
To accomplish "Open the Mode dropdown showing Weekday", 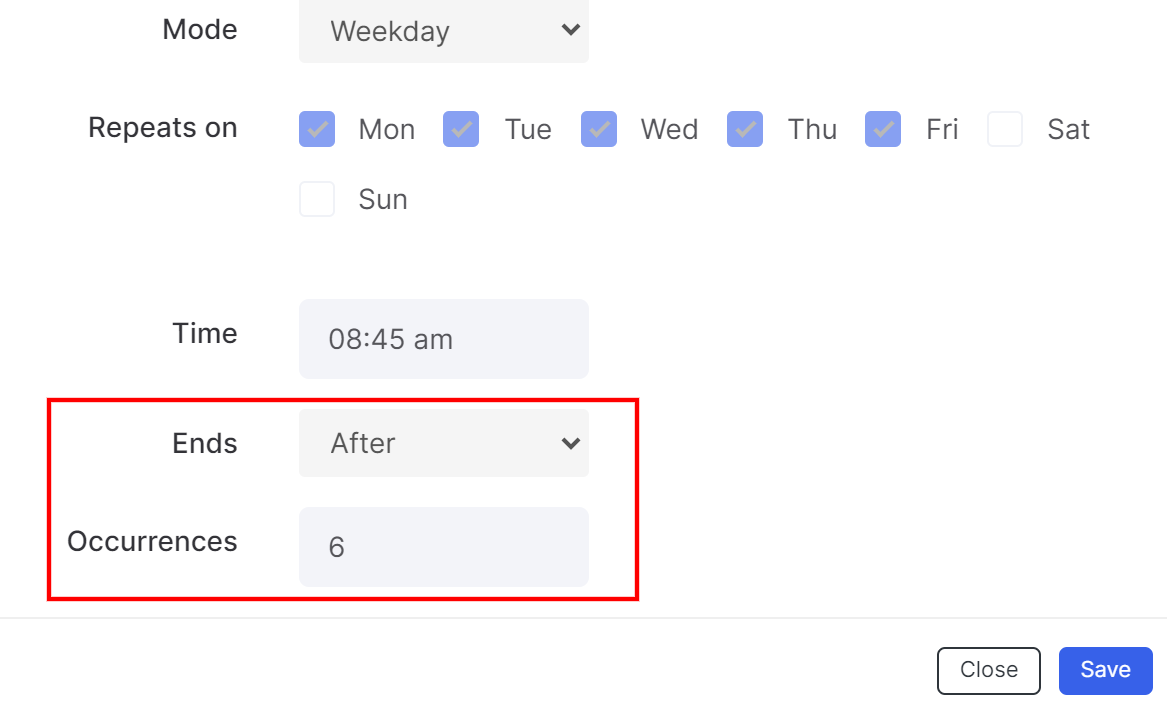I will coord(444,31).
